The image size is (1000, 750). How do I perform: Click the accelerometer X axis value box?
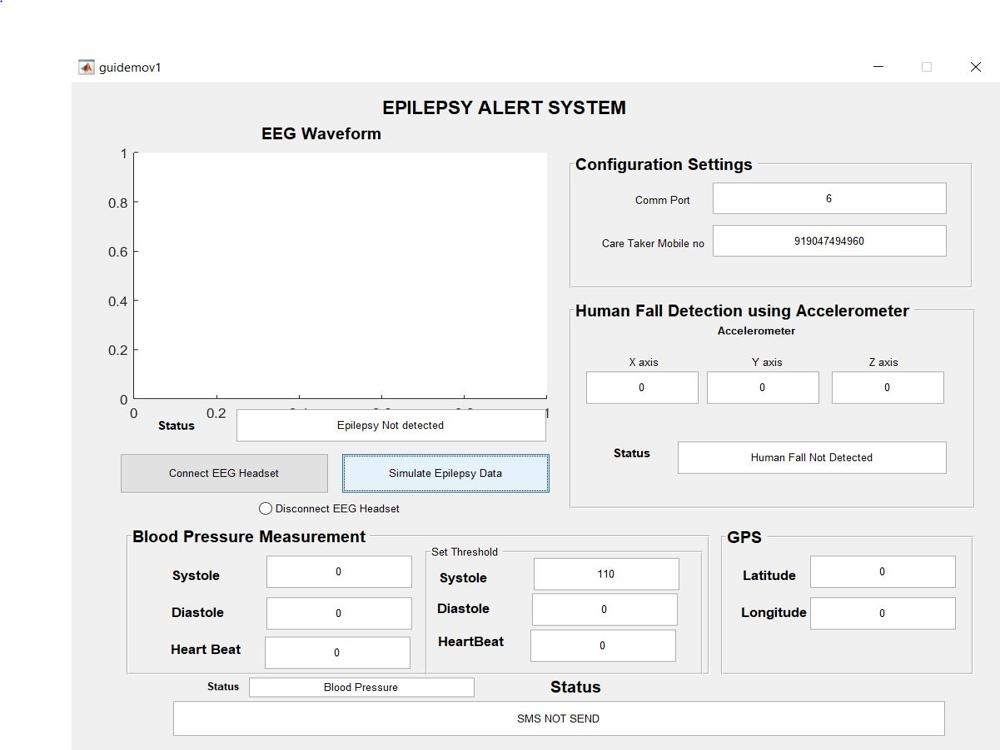pos(642,387)
